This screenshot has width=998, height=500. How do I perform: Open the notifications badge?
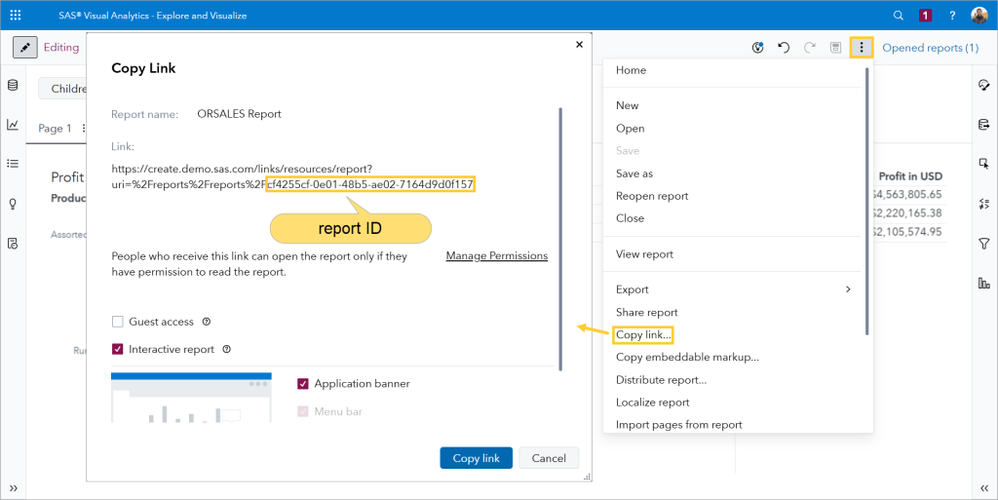pyautogui.click(x=925, y=16)
